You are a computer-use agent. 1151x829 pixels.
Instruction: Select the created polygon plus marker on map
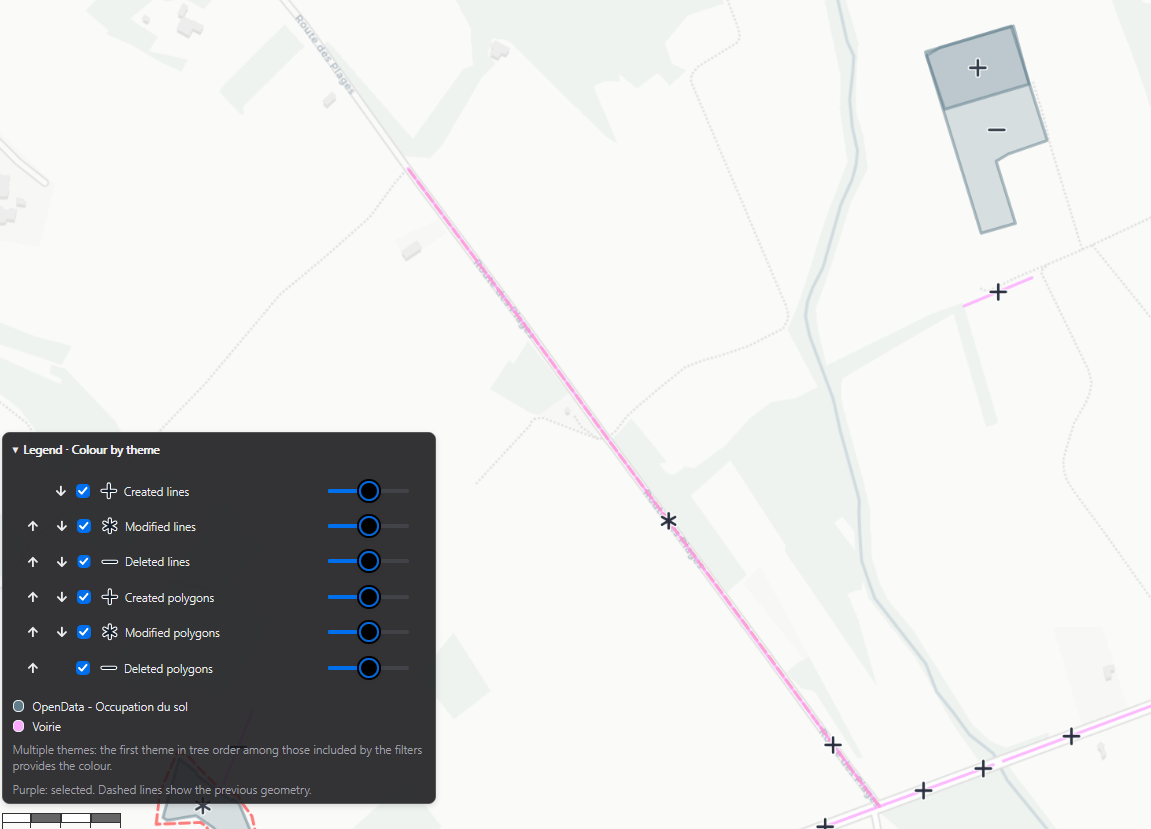tap(978, 68)
